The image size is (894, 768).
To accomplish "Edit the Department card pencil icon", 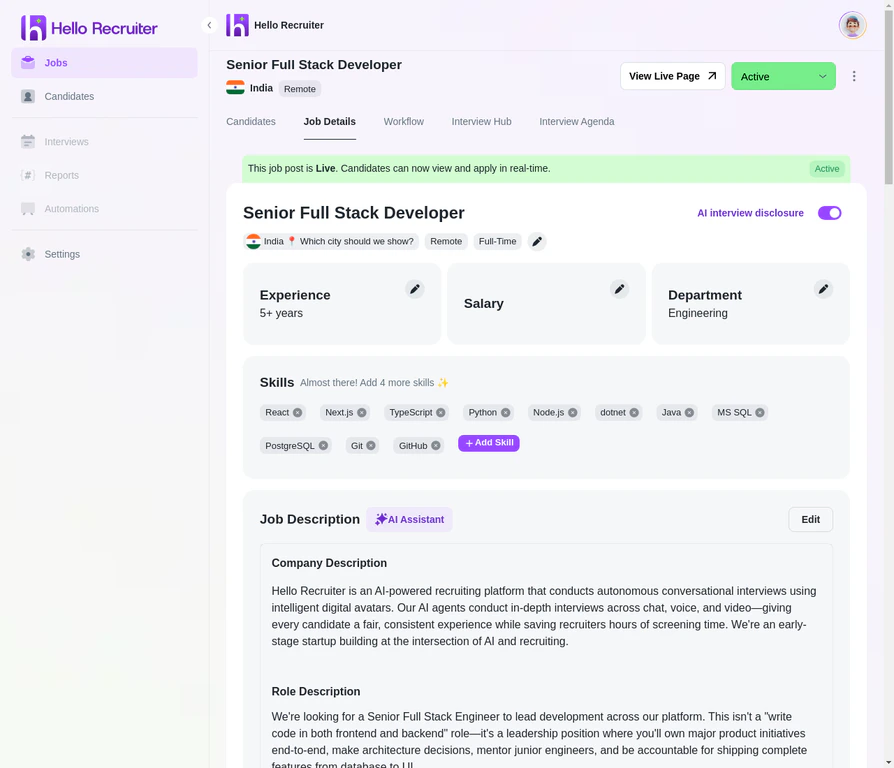I will pyautogui.click(x=823, y=289).
